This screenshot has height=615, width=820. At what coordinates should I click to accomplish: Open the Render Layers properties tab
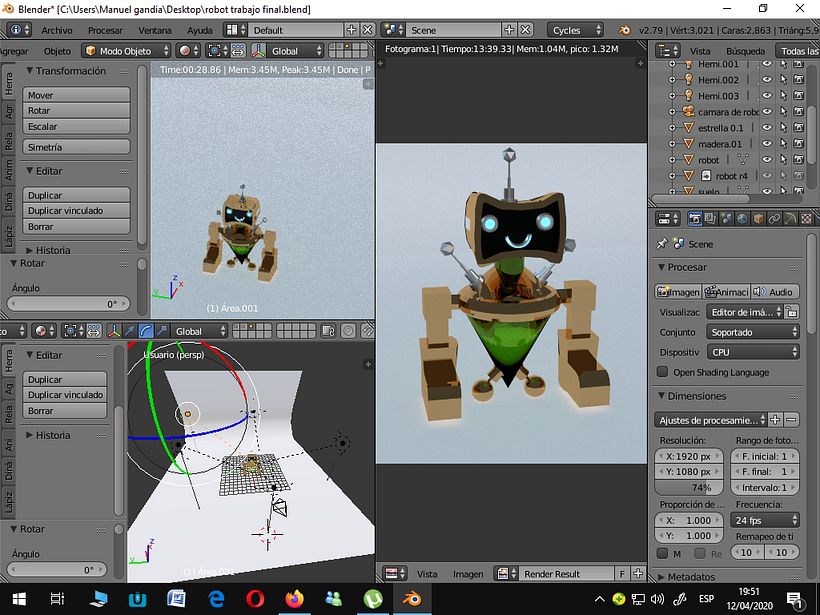tap(710, 218)
